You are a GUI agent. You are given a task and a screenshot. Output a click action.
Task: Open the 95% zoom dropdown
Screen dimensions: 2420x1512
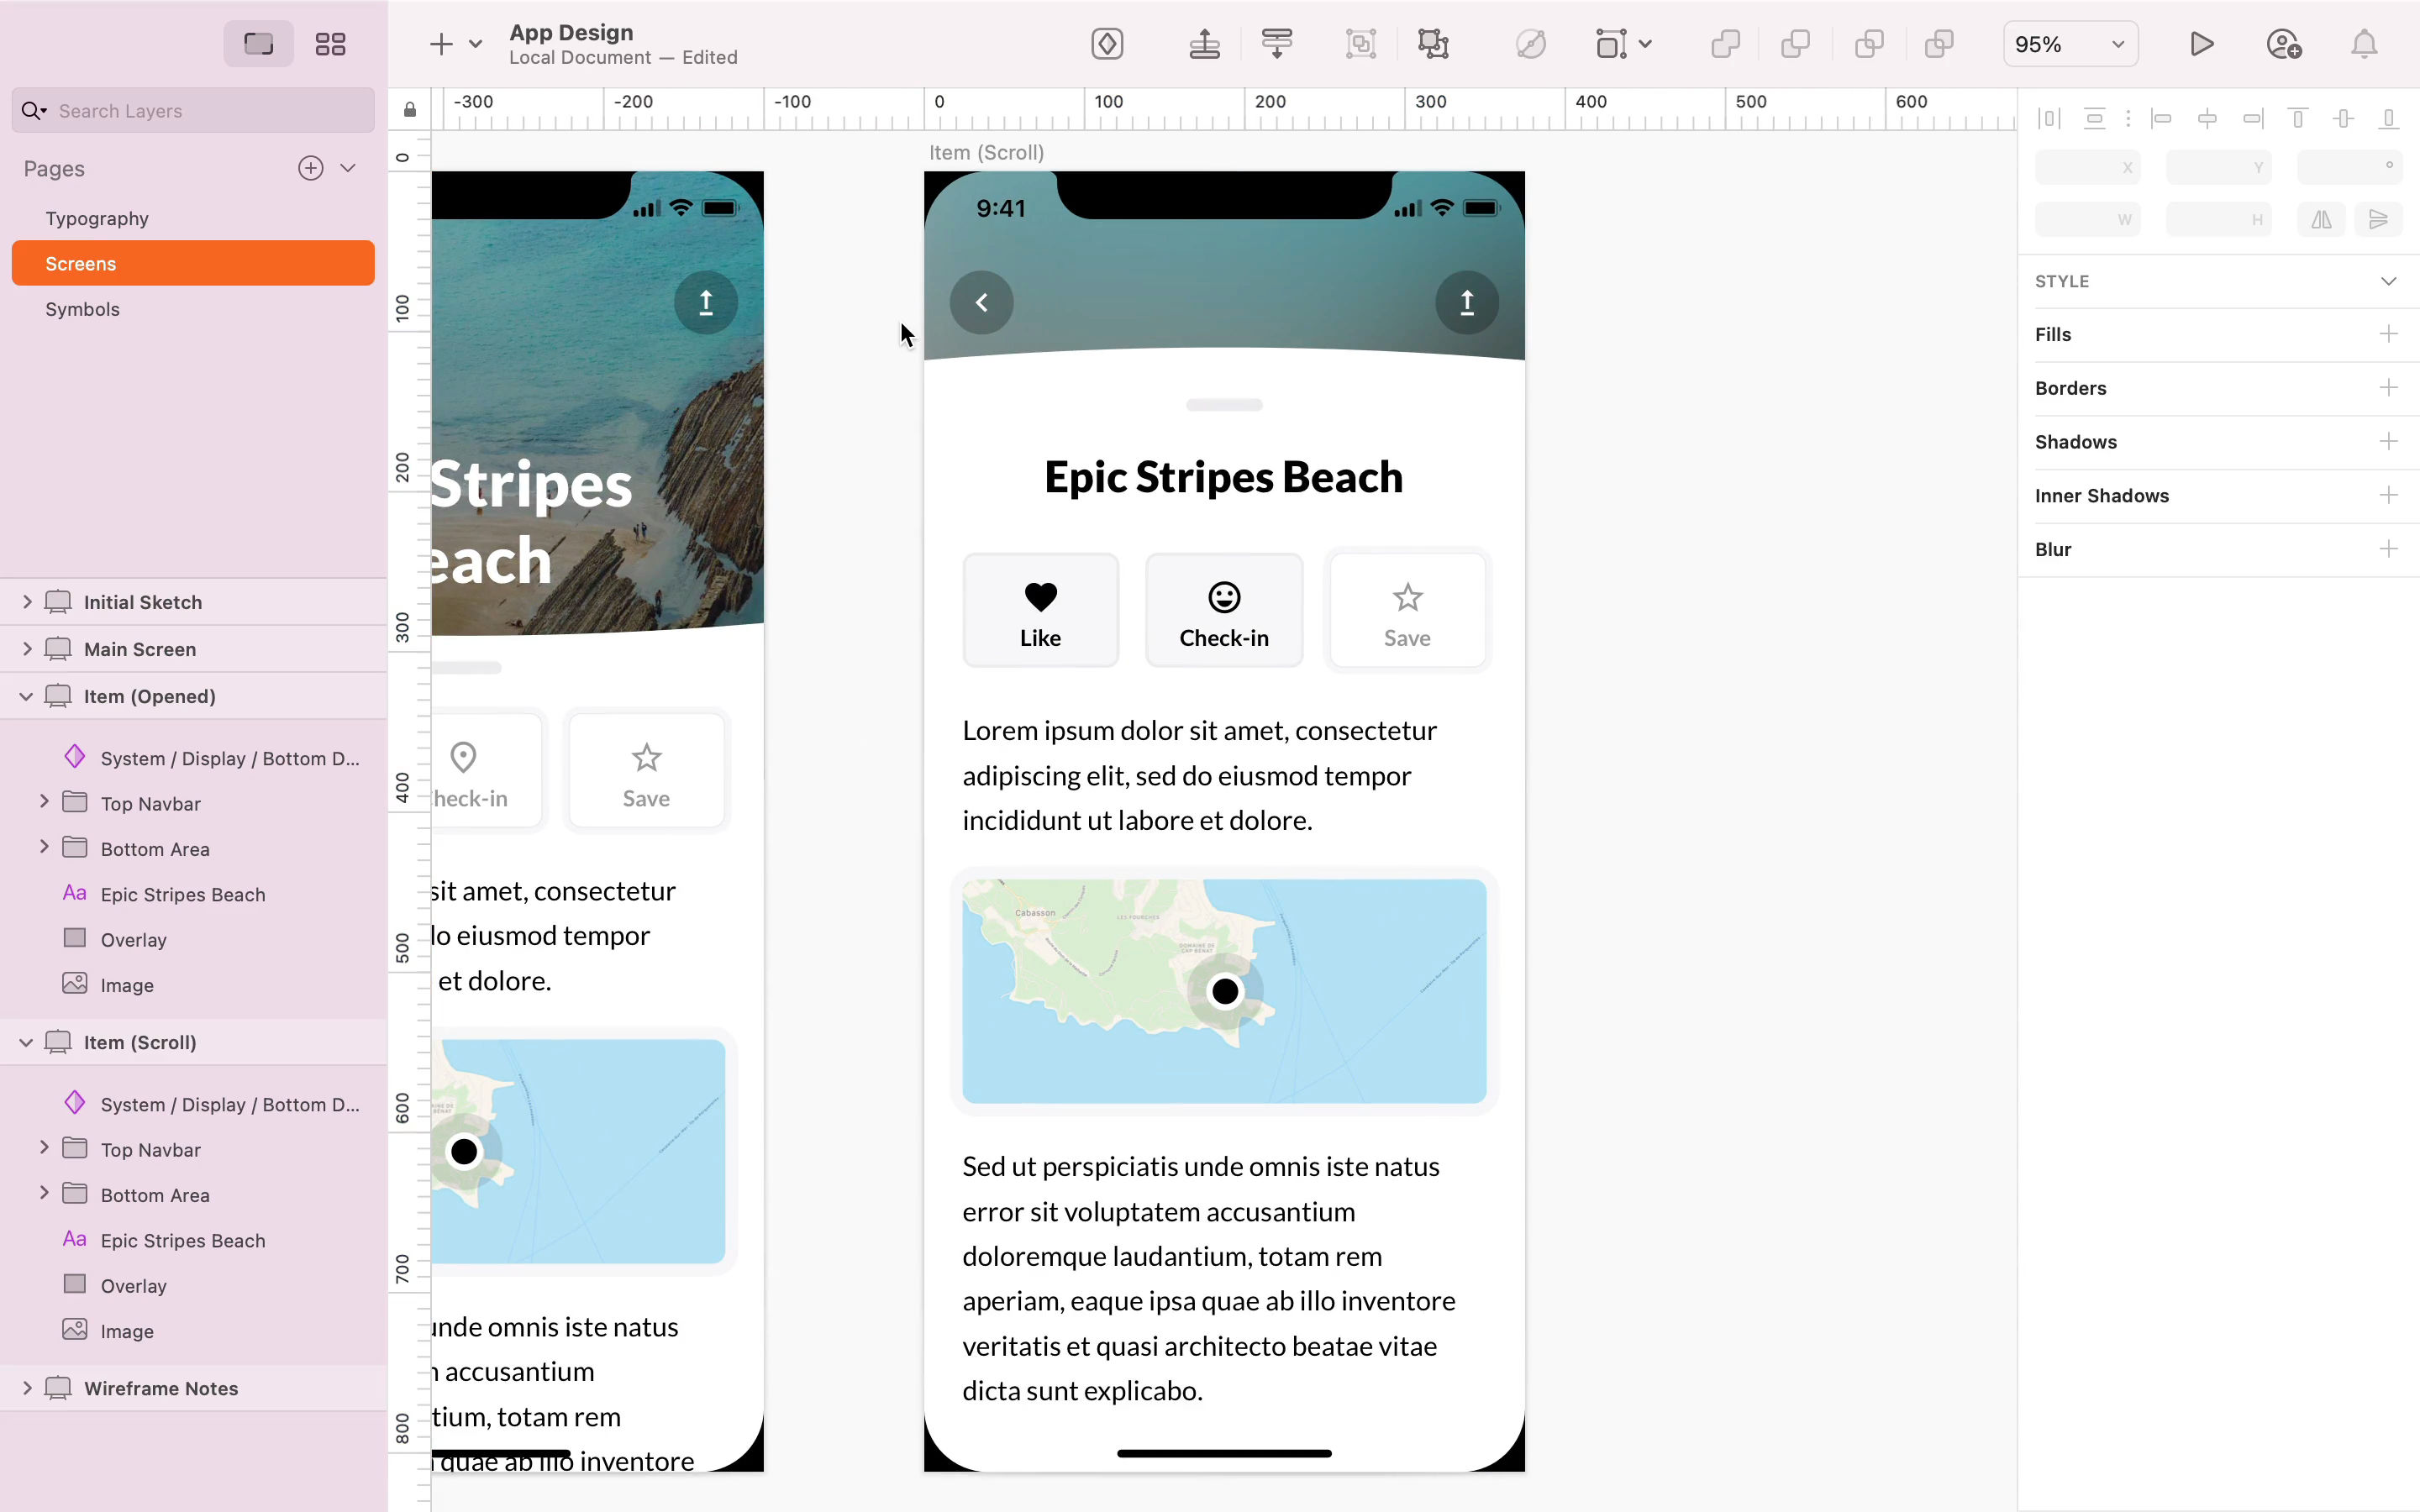click(2070, 44)
